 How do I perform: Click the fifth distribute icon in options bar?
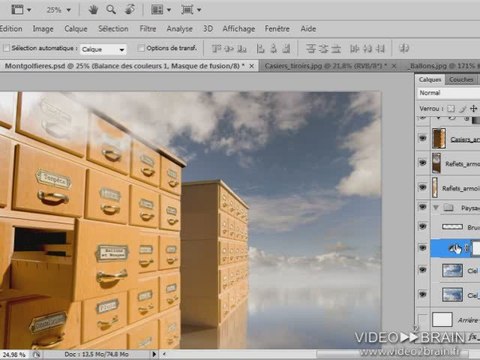[367, 49]
